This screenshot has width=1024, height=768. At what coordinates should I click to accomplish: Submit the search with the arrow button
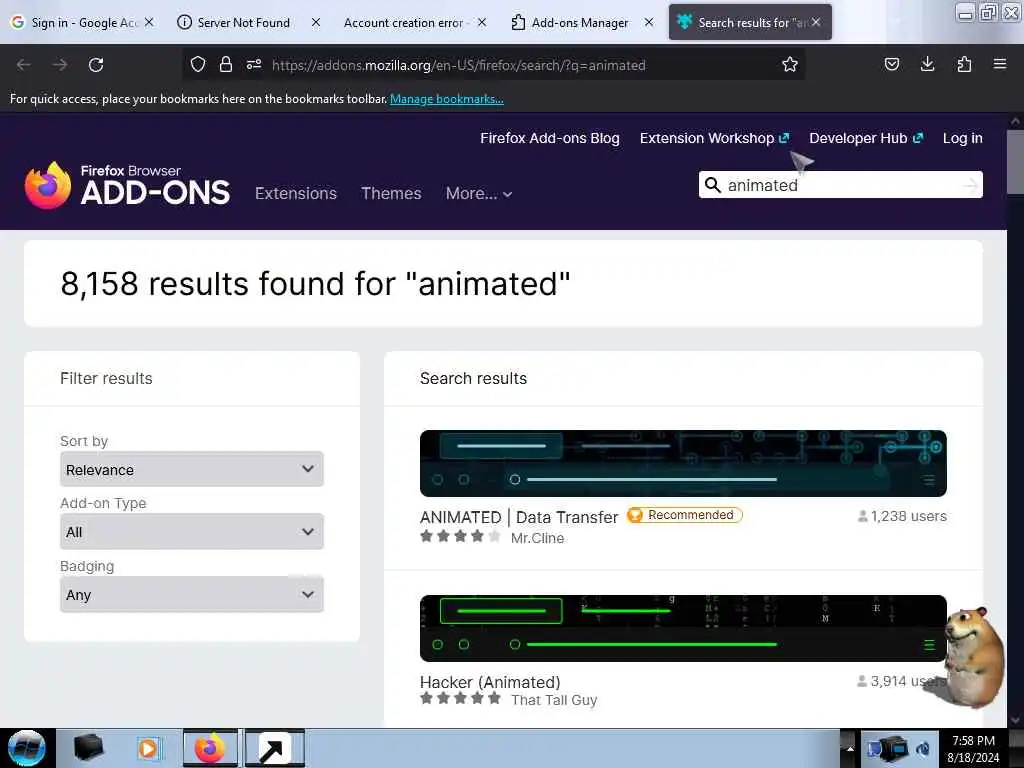970,185
